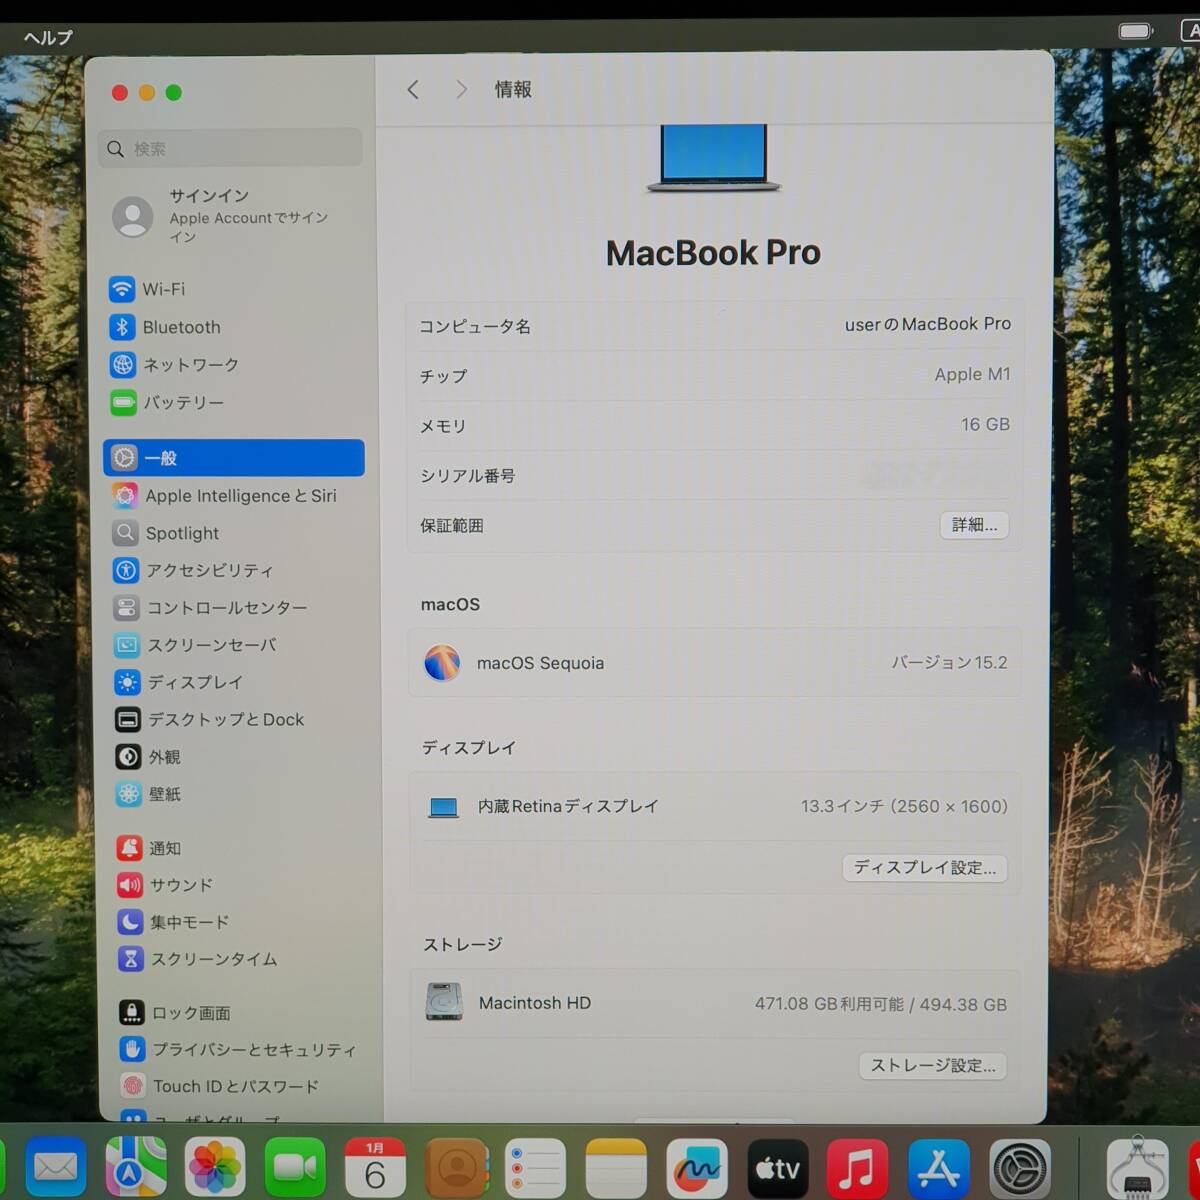1200x1200 pixels.
Task: Go back with the left chevron
Action: 413,90
